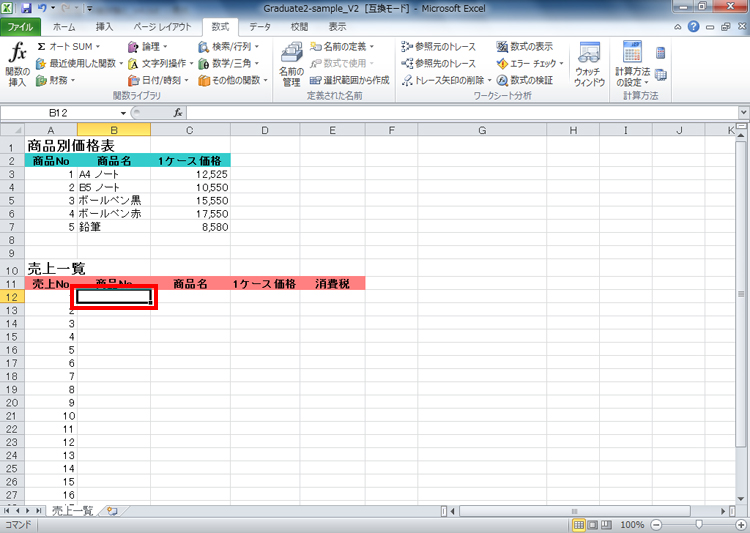This screenshot has height=533, width=750.
Task: Click Remove Arrows (トレース矢印の削除)
Action: pos(443,80)
